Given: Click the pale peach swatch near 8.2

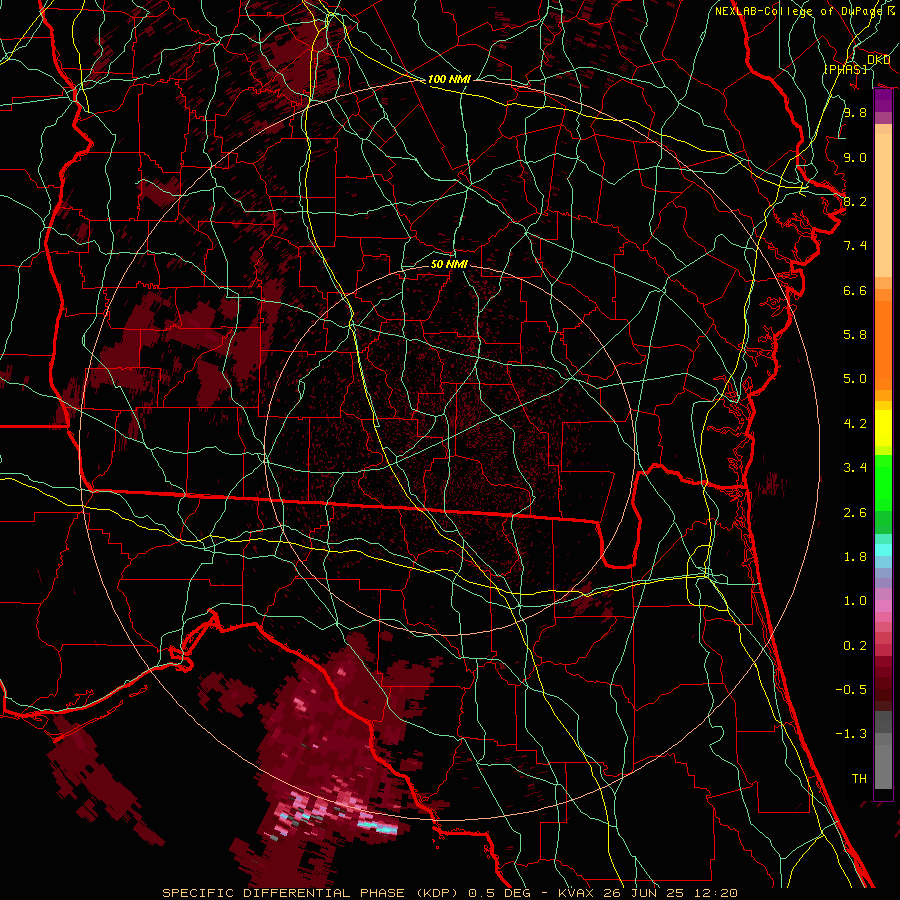Looking at the screenshot, I should (883, 205).
